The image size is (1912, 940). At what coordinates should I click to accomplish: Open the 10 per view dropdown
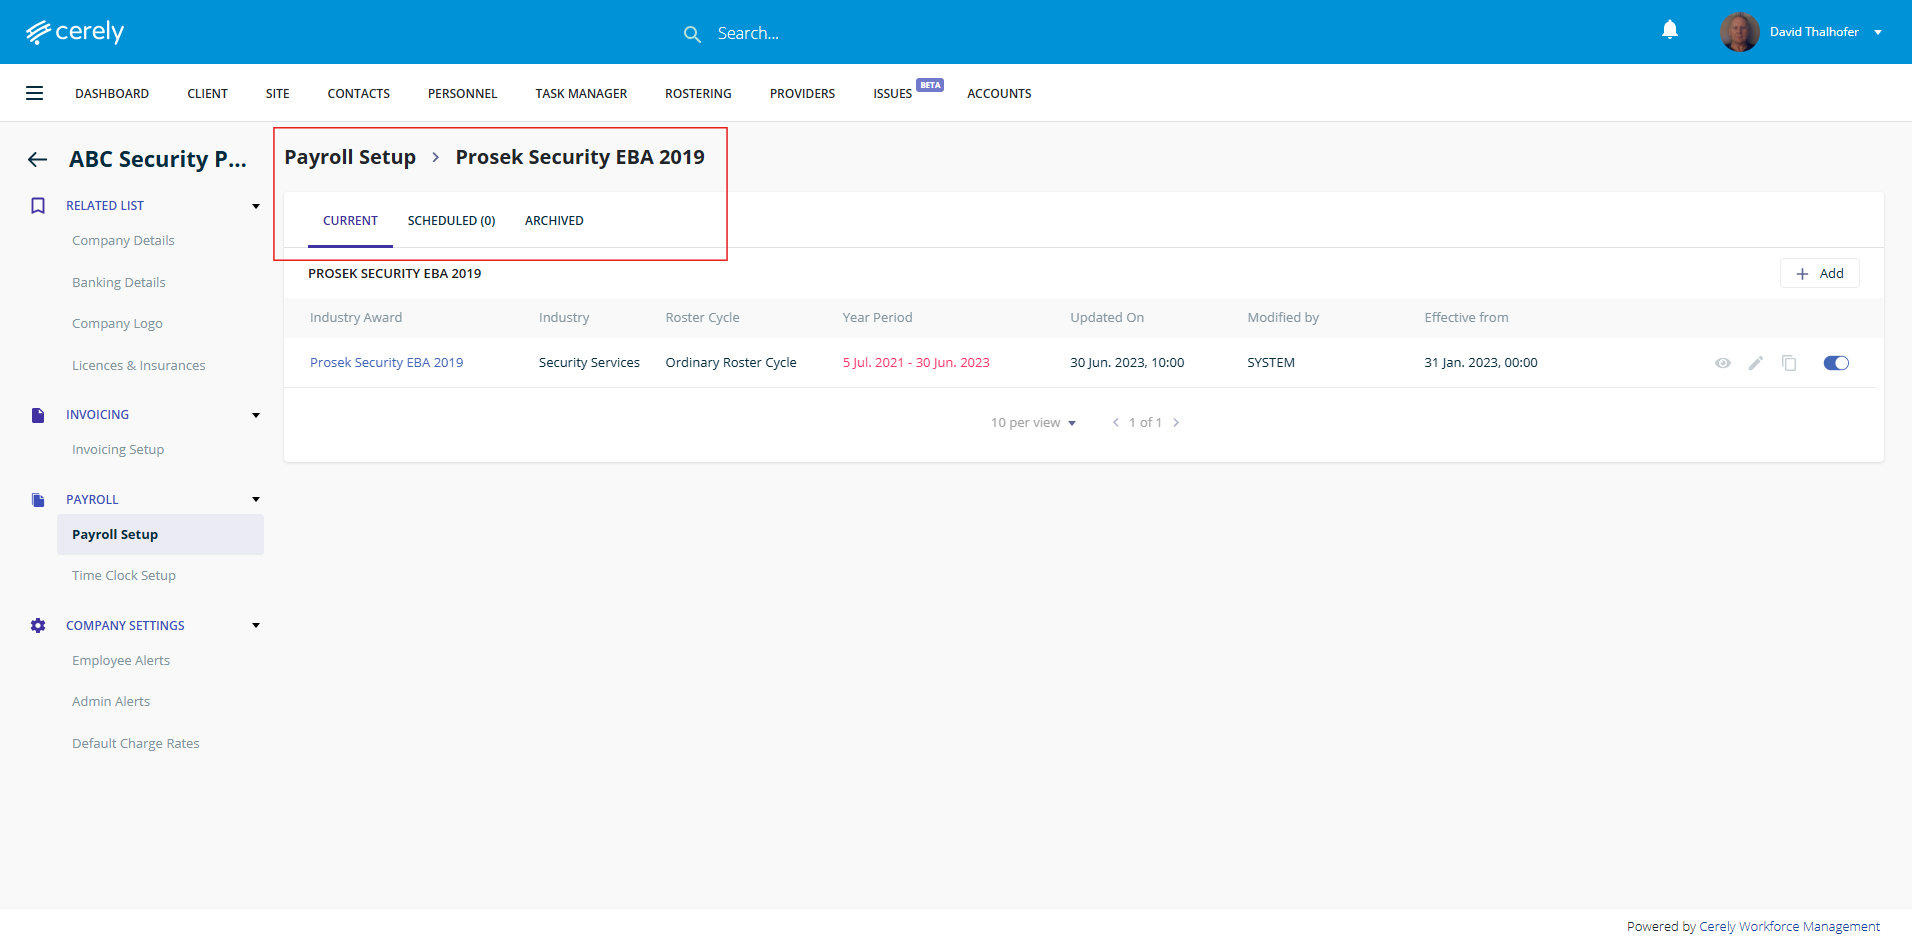(x=1033, y=423)
